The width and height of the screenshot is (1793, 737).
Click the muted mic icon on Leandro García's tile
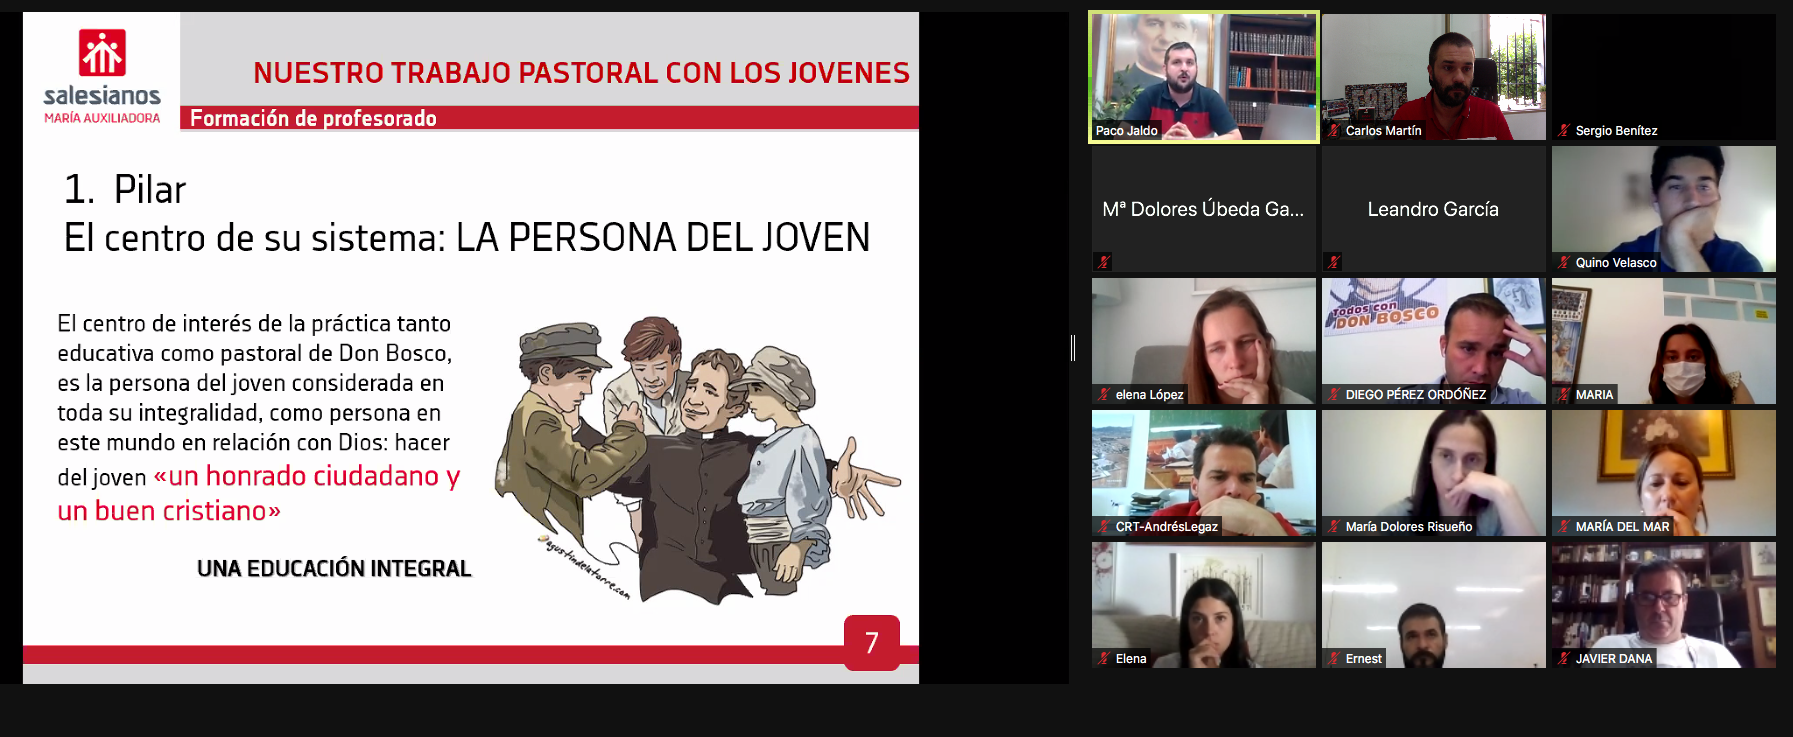pos(1334,262)
